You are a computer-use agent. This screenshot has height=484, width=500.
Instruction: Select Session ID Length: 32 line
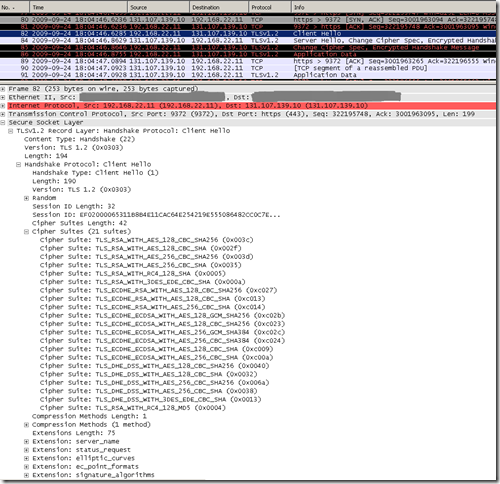[x=74, y=206]
